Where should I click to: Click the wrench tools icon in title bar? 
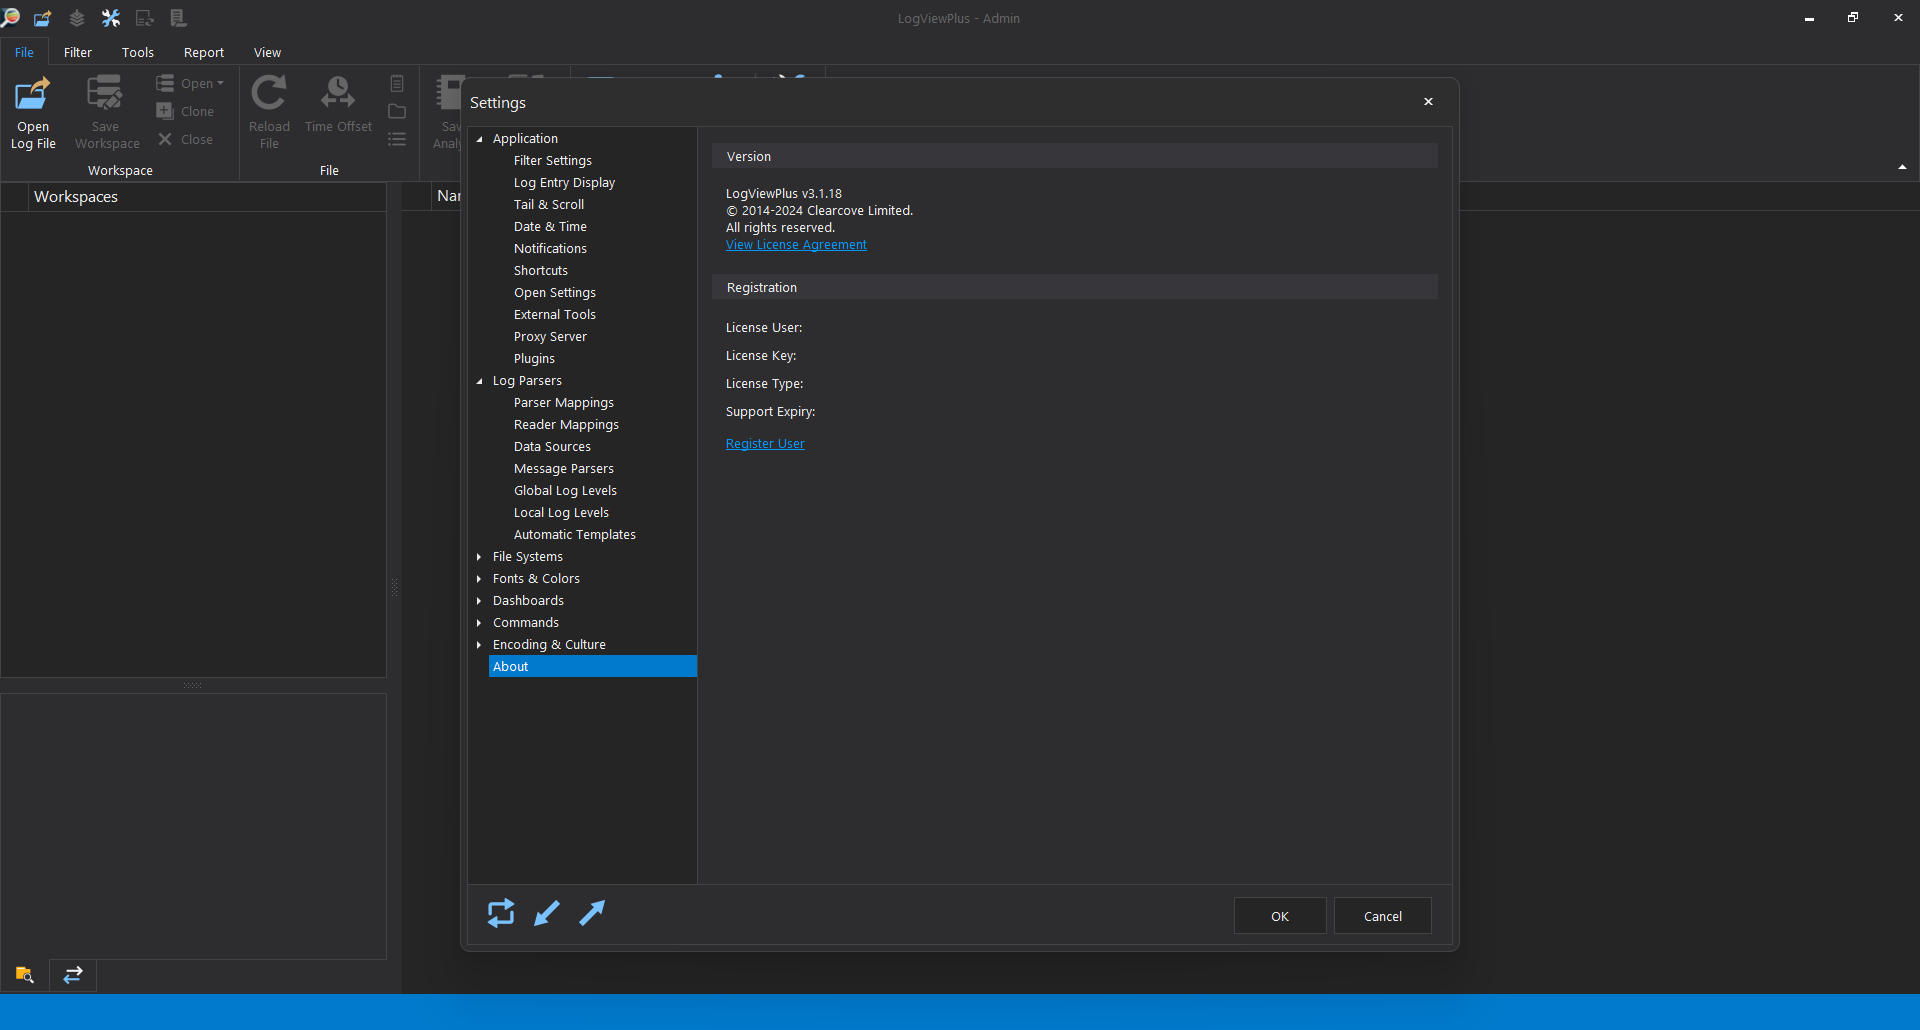point(111,18)
